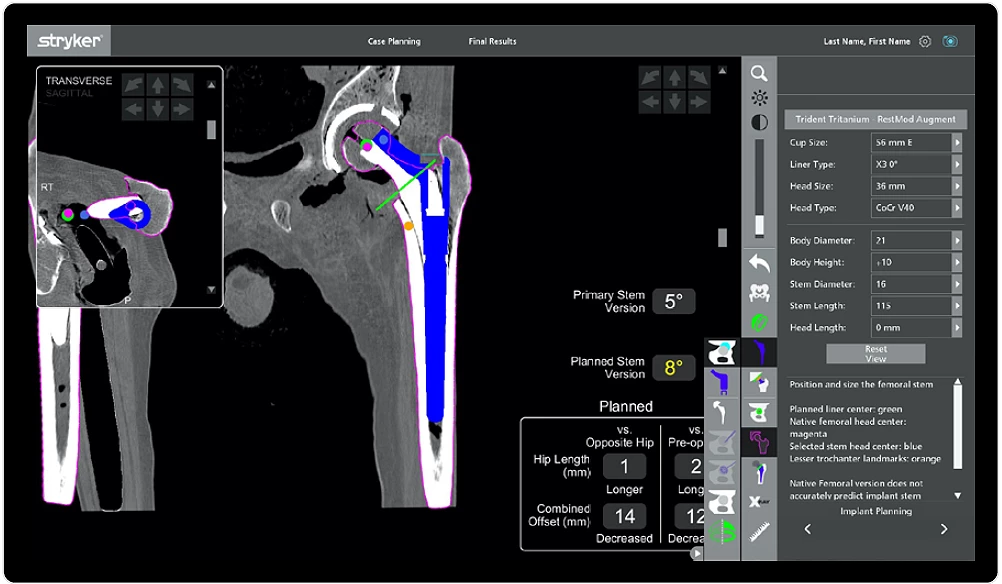This screenshot has height=584, width=1002.
Task: Toggle the green spine landmark overlay icon
Action: (x=721, y=531)
